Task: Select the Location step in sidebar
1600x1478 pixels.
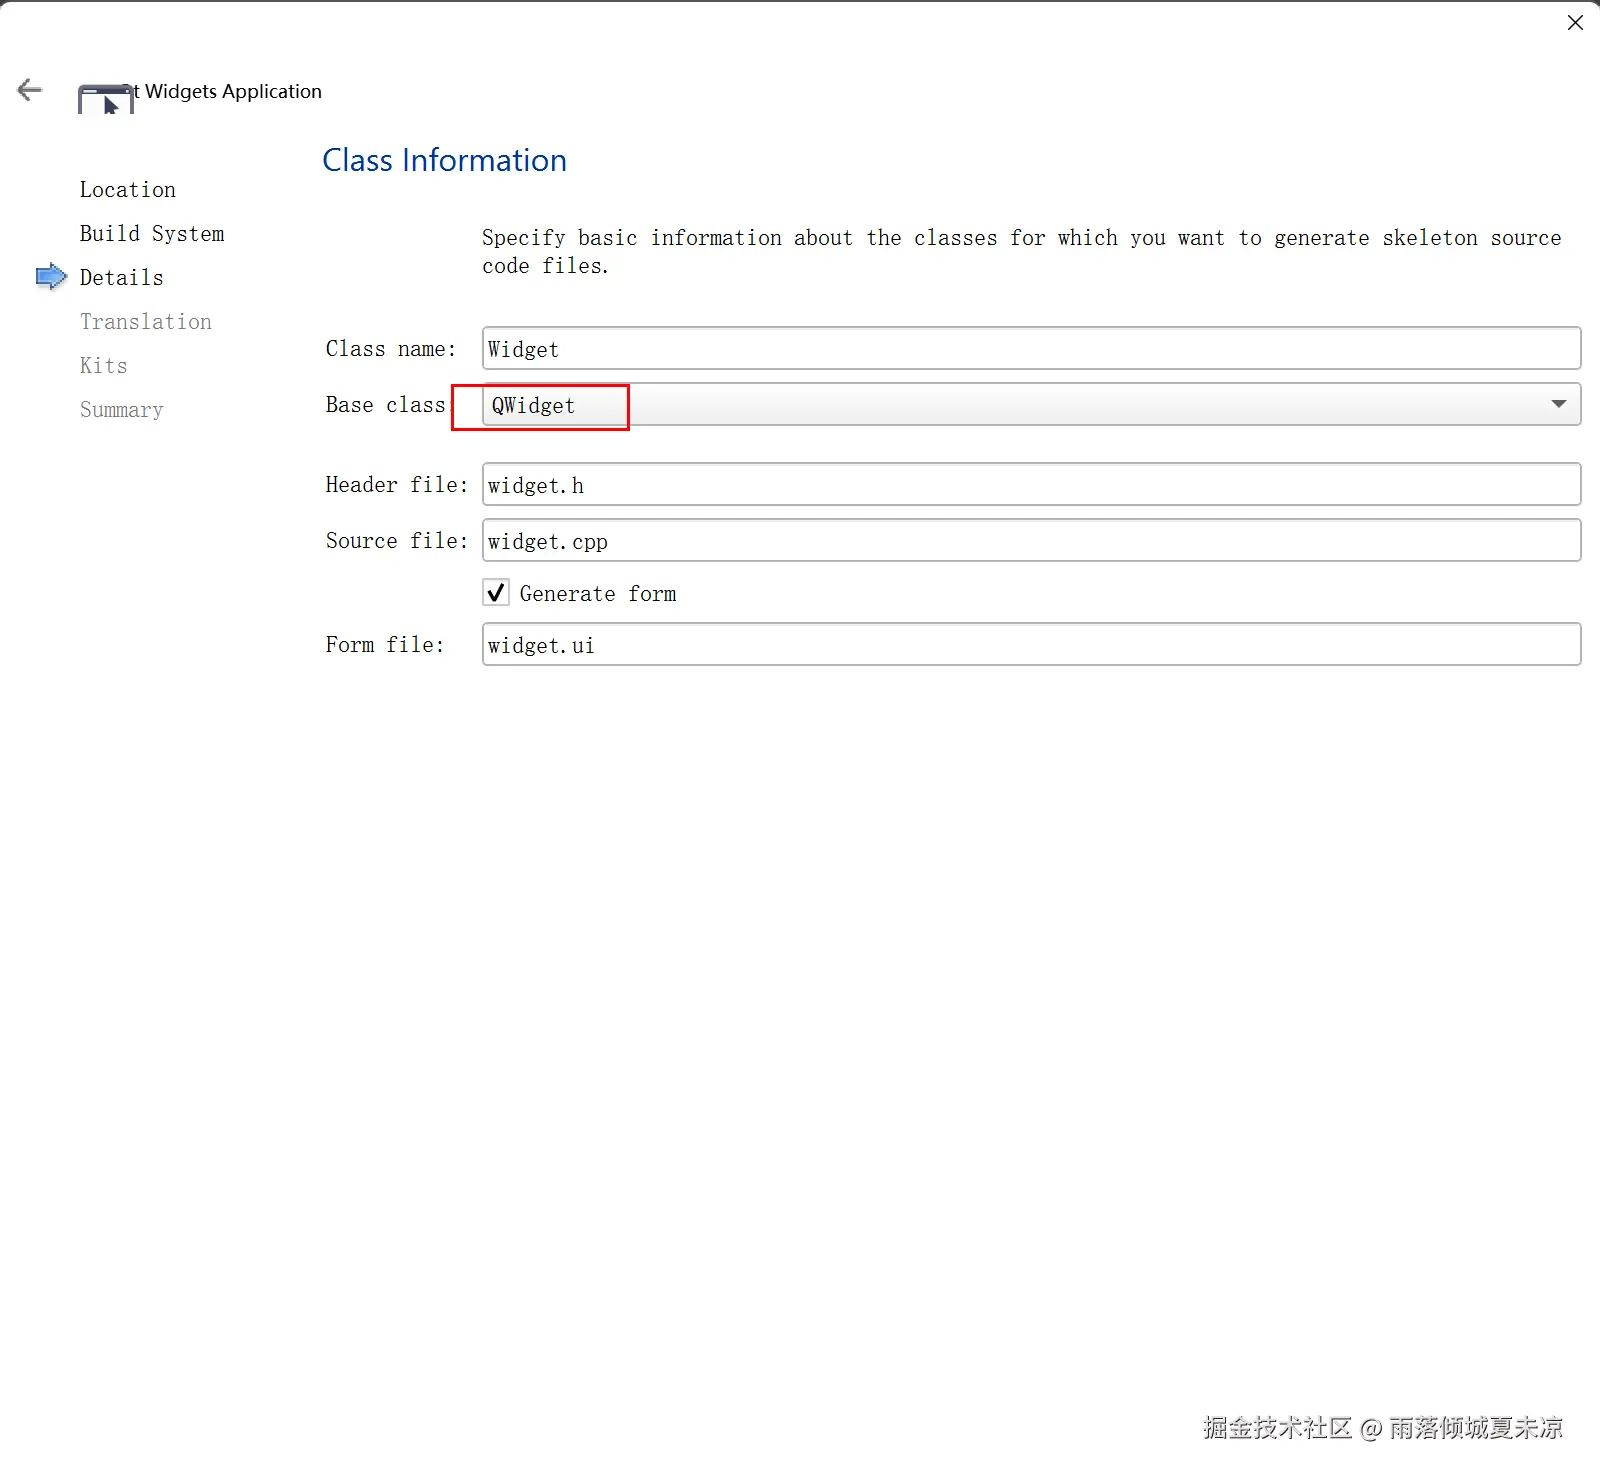Action: tap(128, 190)
